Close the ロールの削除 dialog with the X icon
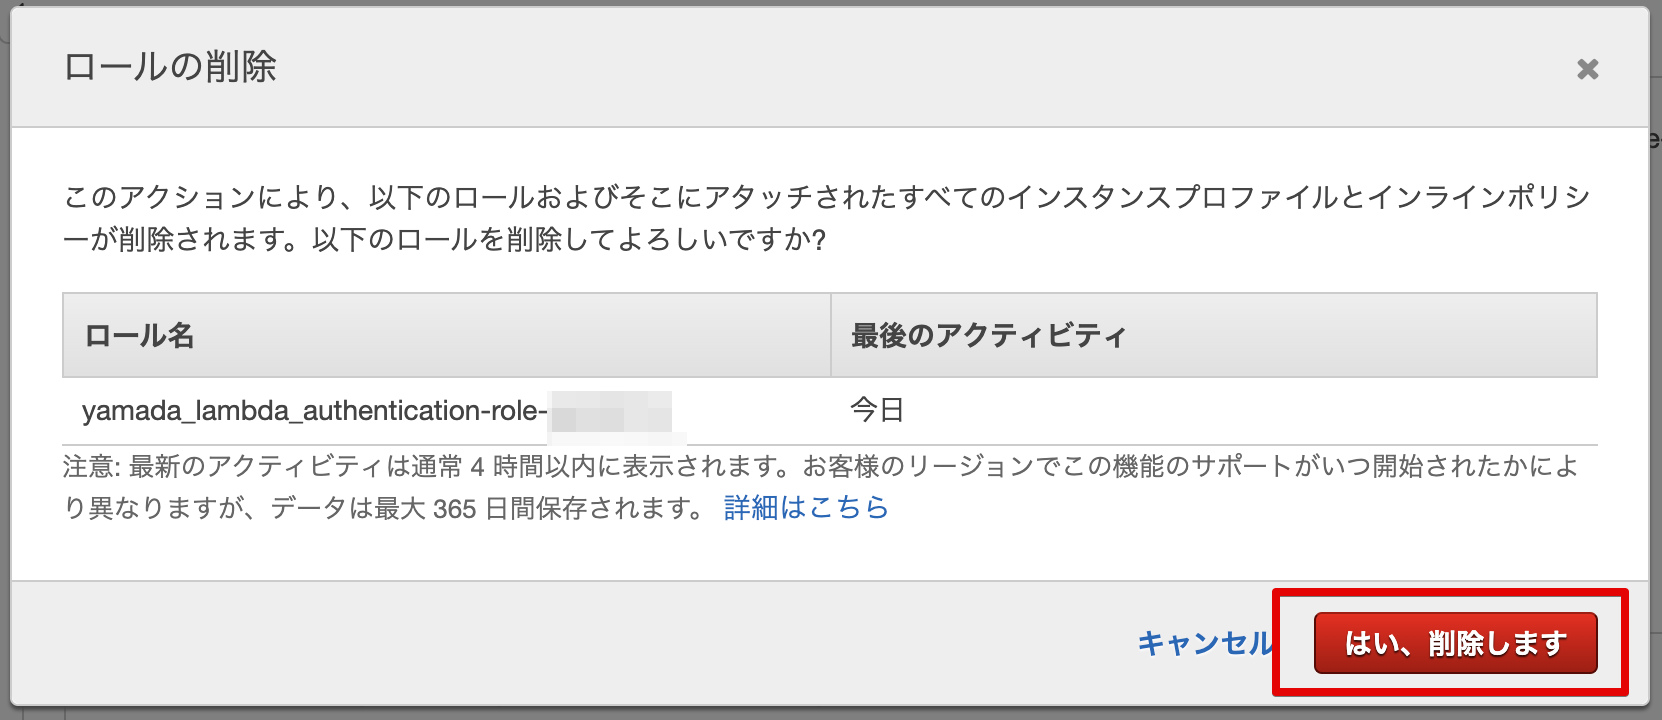Image resolution: width=1662 pixels, height=720 pixels. pyautogui.click(x=1587, y=69)
